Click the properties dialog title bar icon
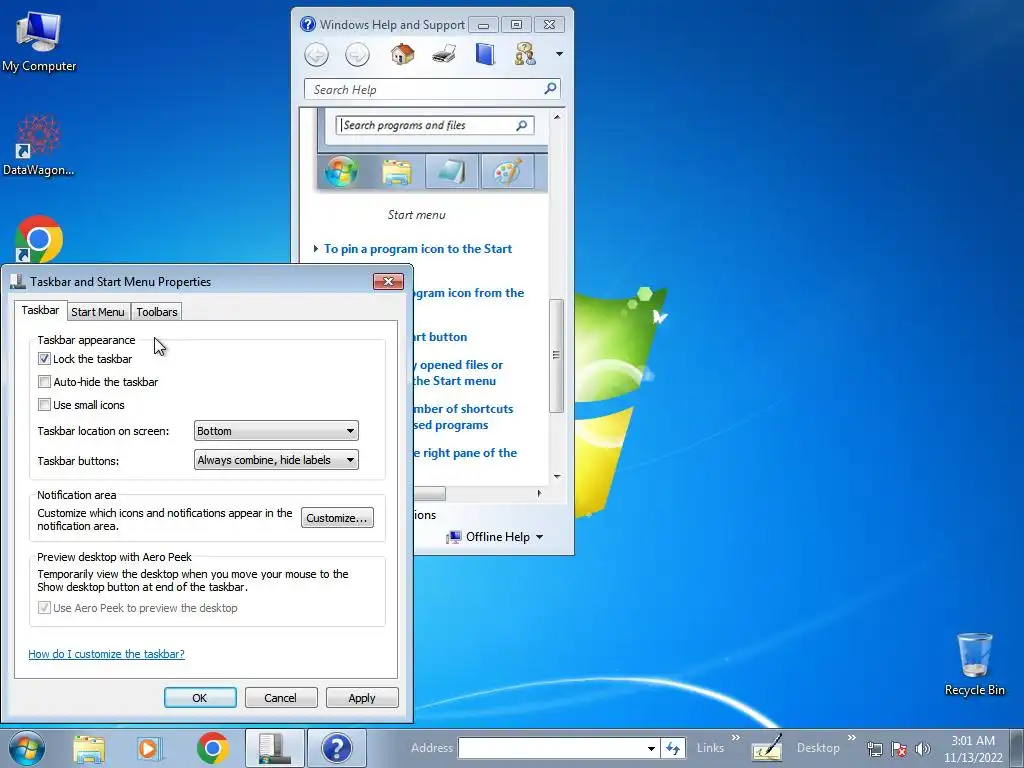This screenshot has height=768, width=1024. (18, 281)
